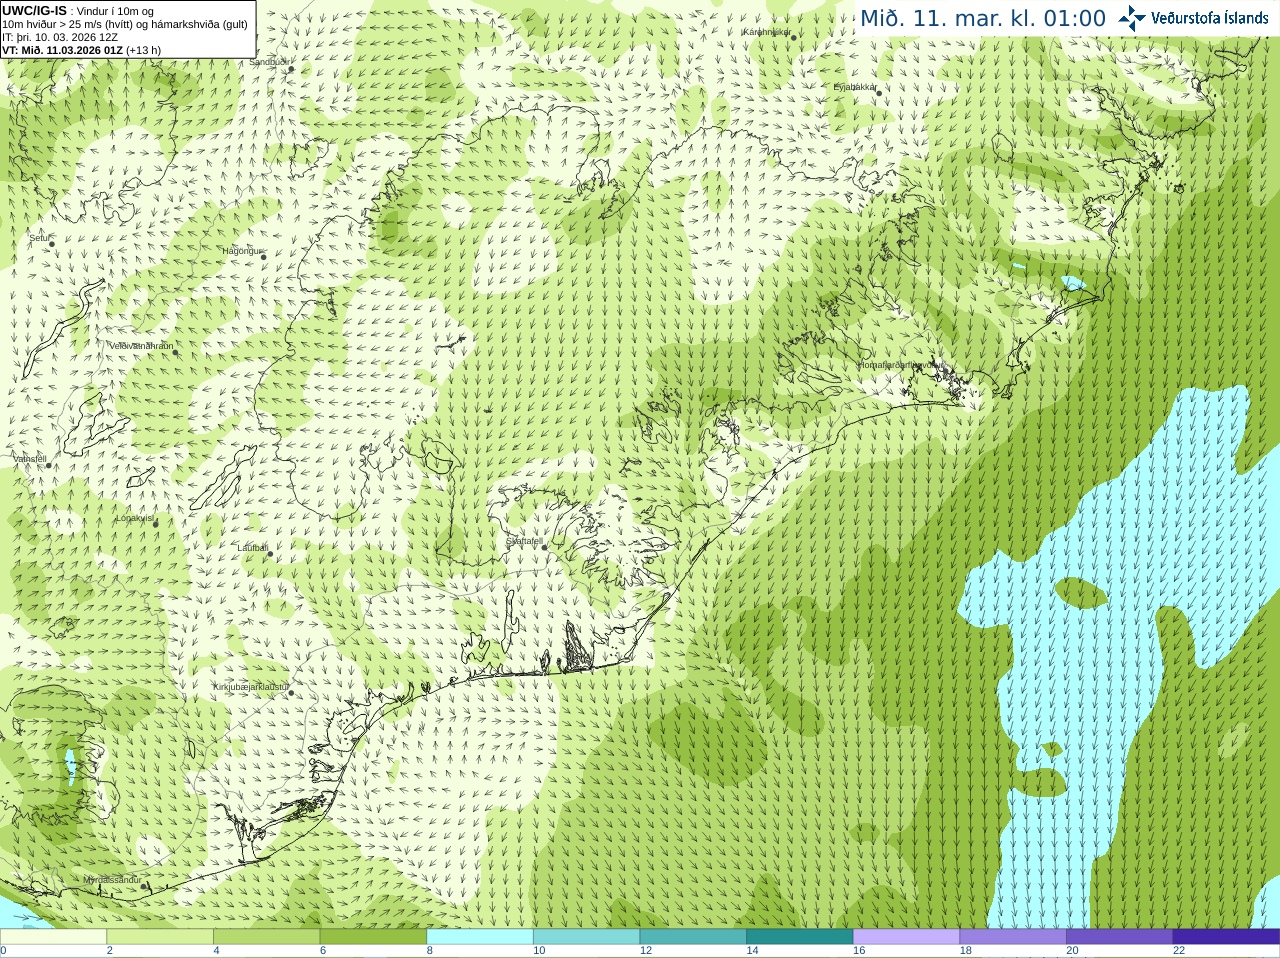Screen dimensions: 1280x958
Task: Select the Setur station label
Action: [39, 238]
